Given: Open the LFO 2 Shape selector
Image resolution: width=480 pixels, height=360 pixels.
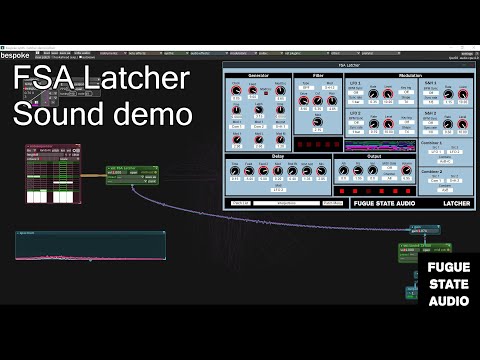Looking at the screenshot, I should click(x=406, y=132).
